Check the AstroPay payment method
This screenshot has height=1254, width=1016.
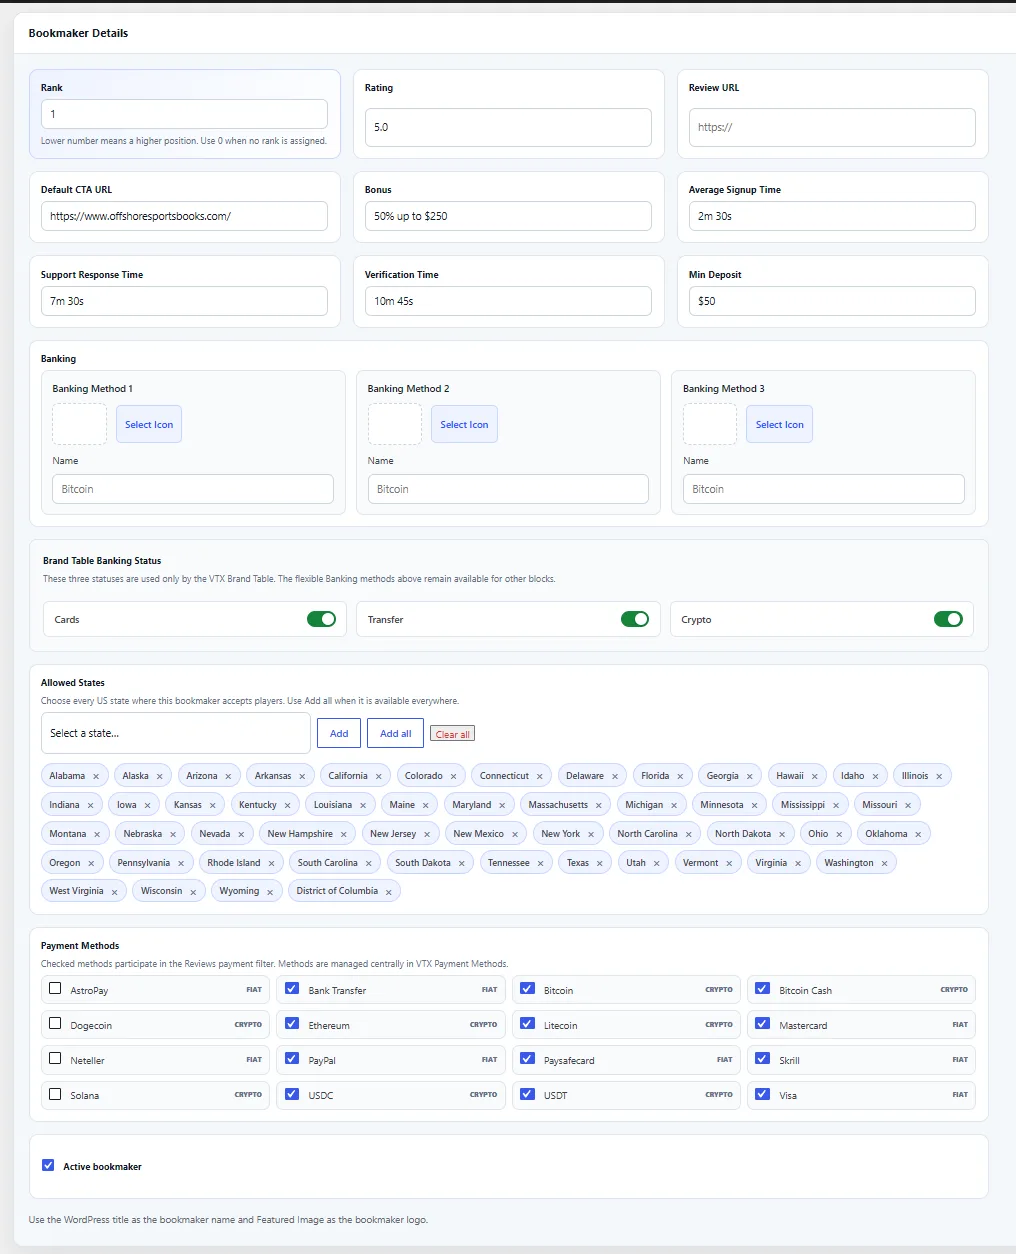pos(55,989)
